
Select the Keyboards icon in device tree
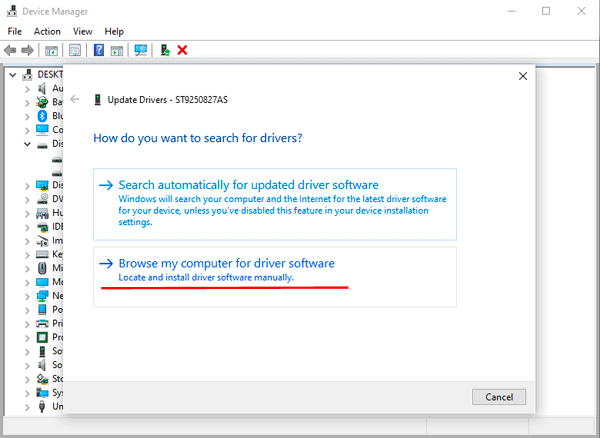click(x=42, y=254)
